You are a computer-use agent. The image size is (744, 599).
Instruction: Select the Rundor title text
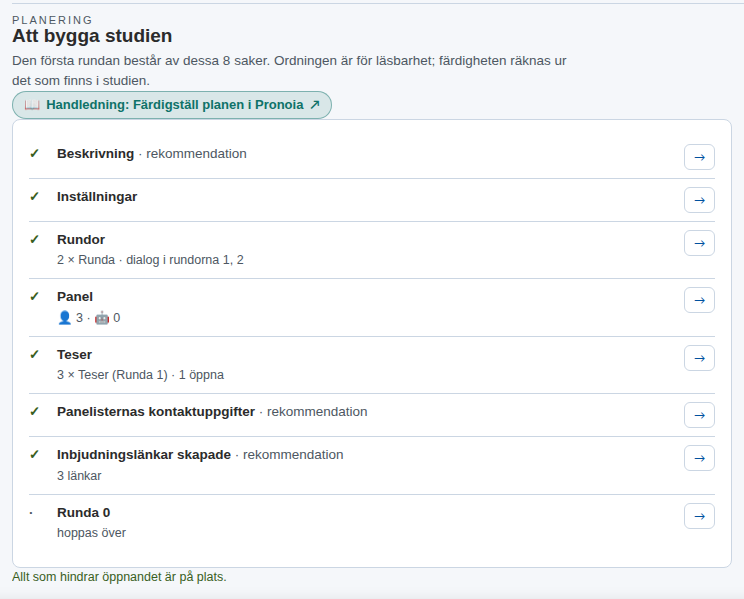[x=81, y=240]
